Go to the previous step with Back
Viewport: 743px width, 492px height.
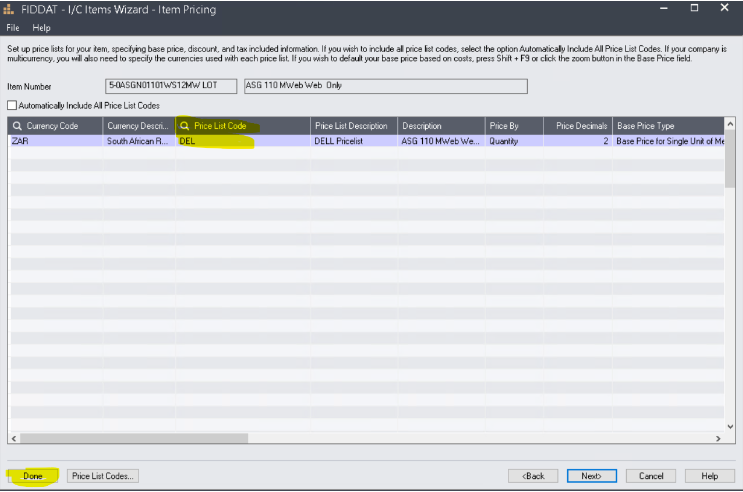(x=533, y=476)
